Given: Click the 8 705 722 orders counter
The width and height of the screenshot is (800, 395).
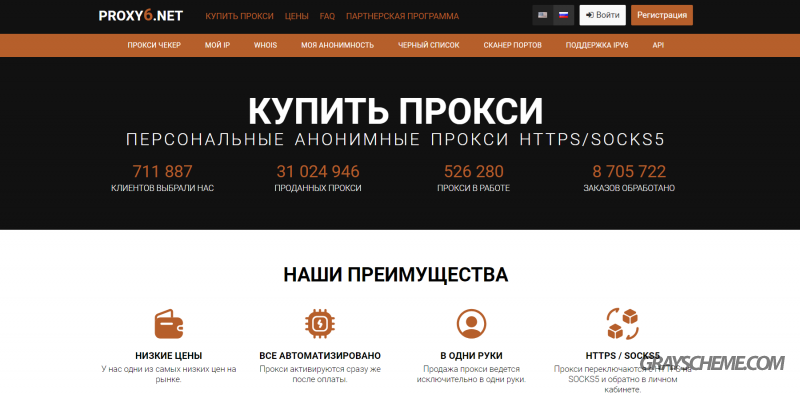Looking at the screenshot, I should point(629,171).
